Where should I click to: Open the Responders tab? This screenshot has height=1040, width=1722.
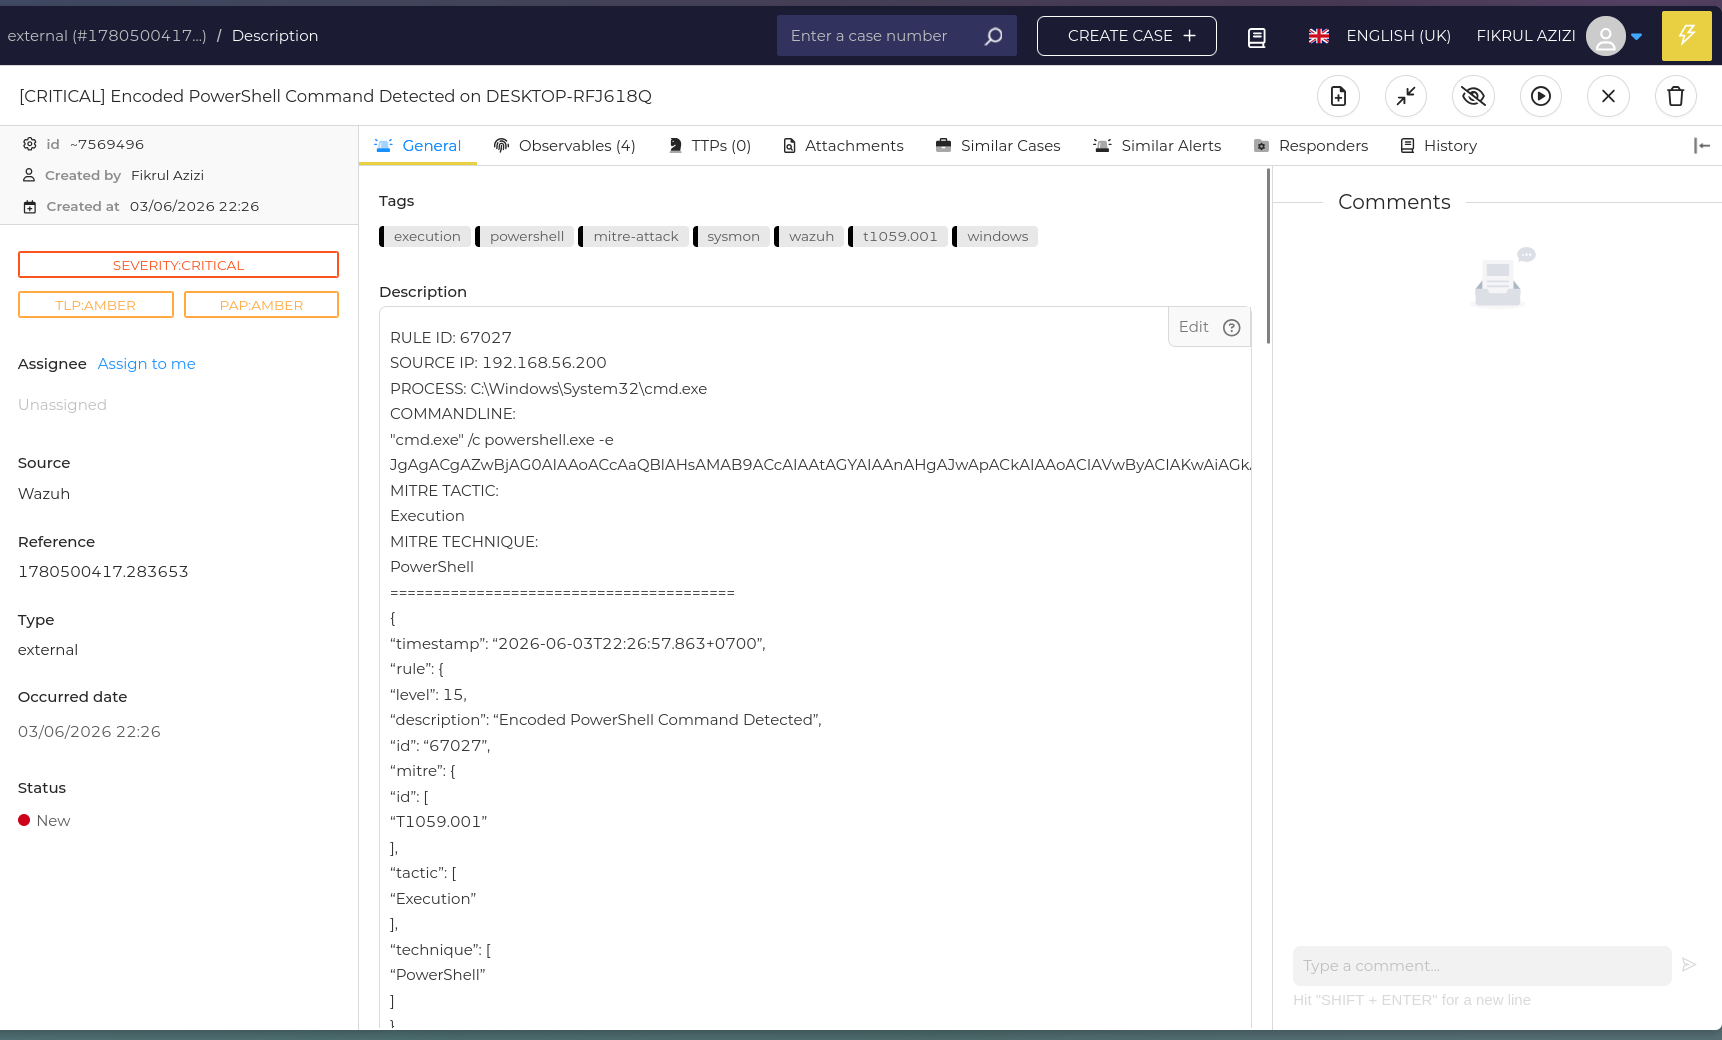click(x=1311, y=146)
